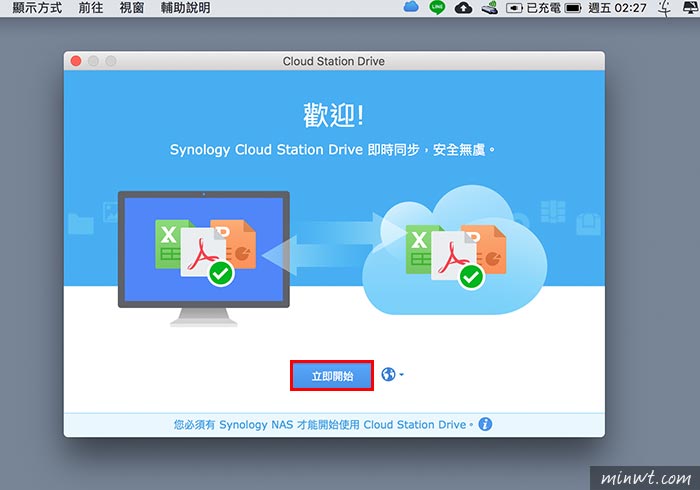Click the black cloud upload menu bar icon
This screenshot has height=490, width=700.
tap(463, 8)
